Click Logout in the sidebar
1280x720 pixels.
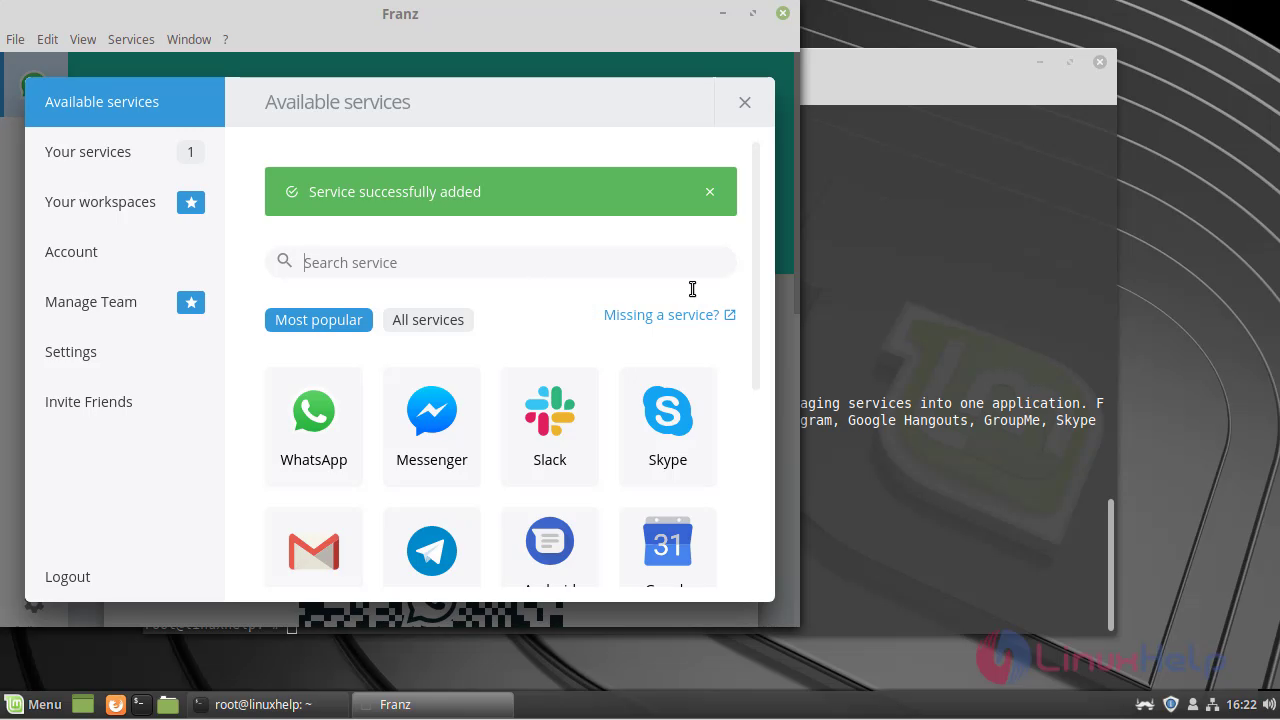pos(125,577)
